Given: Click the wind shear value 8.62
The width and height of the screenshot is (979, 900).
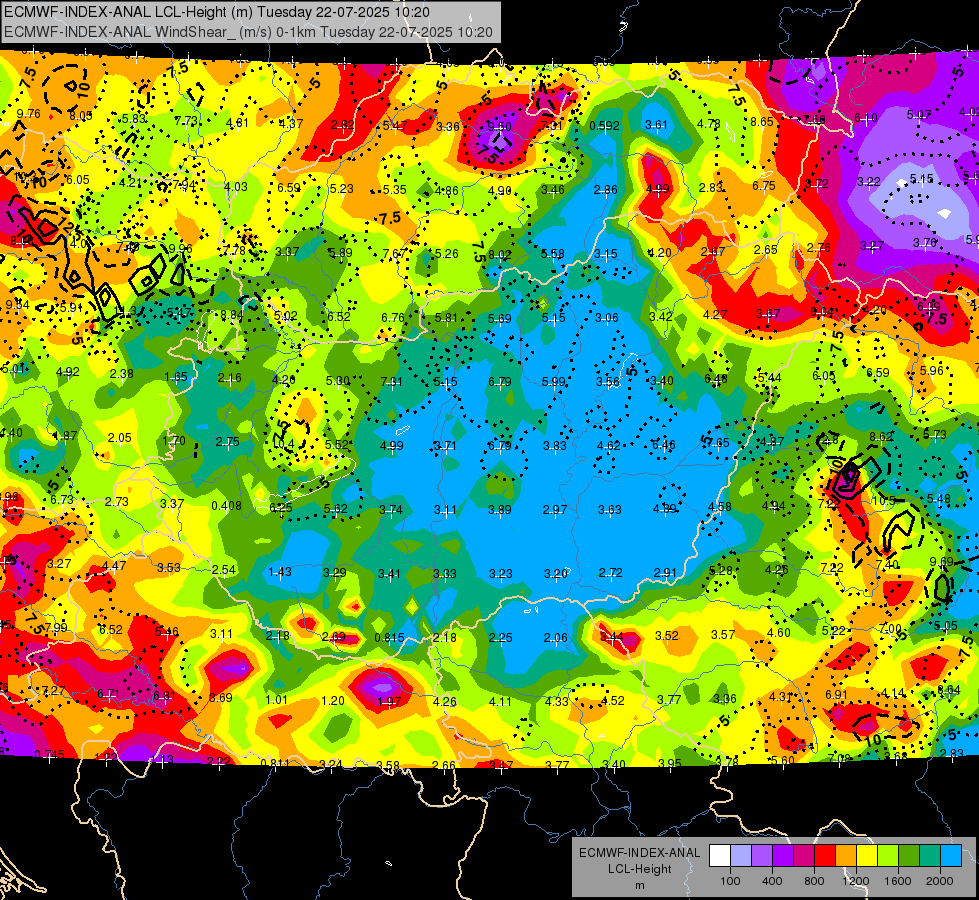Looking at the screenshot, I should tap(881, 437).
